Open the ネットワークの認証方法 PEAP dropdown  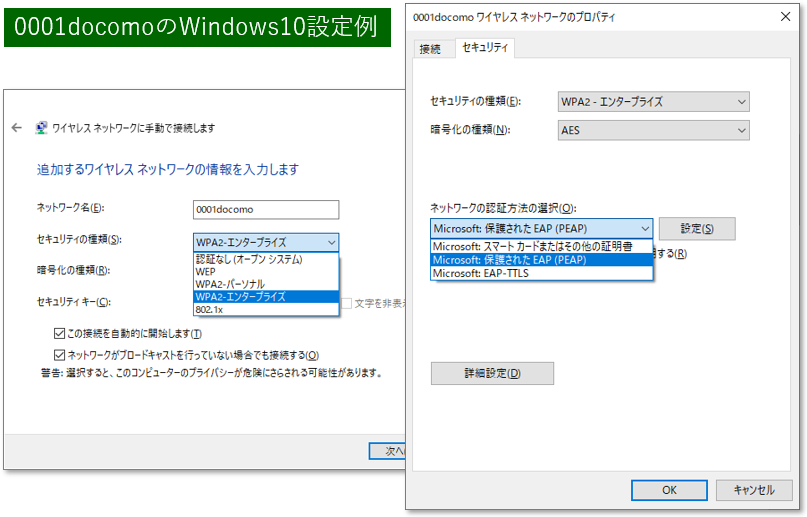(541, 228)
